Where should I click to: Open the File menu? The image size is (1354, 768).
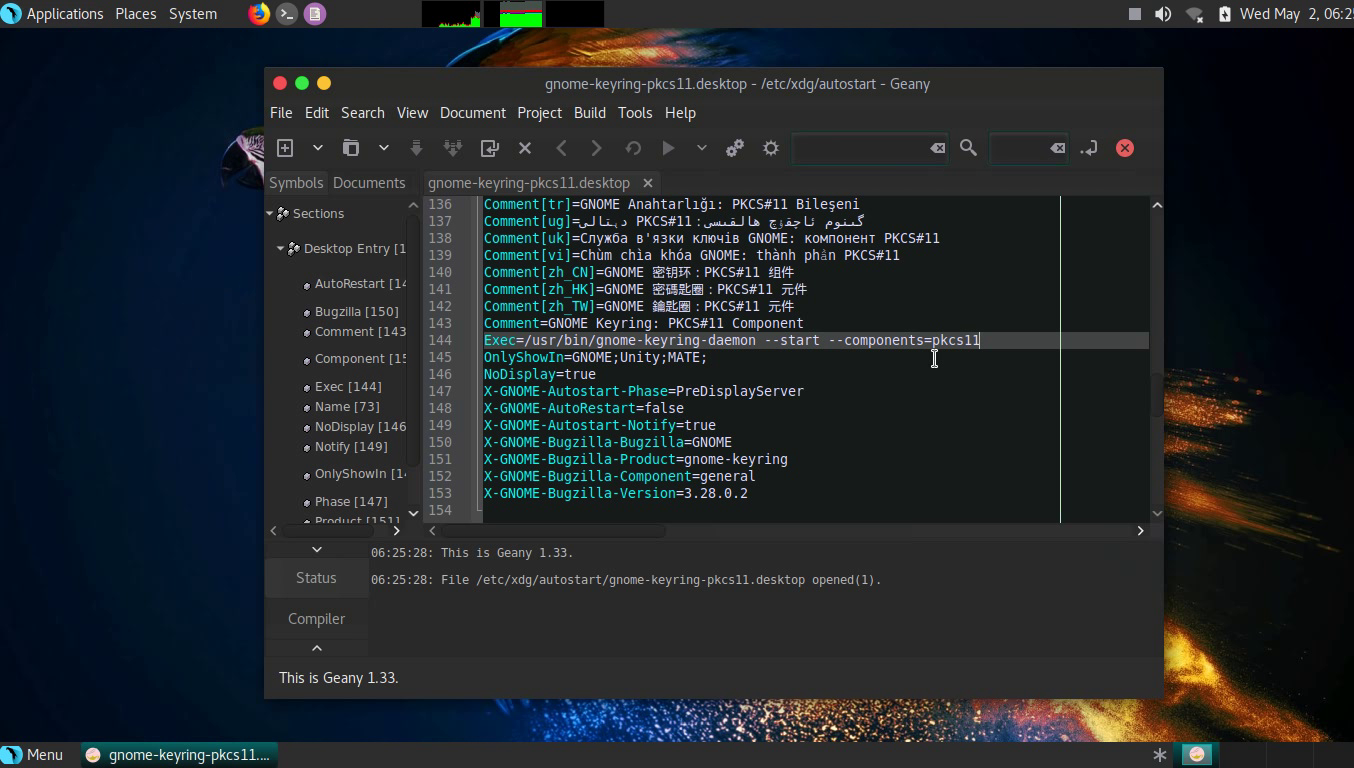pyautogui.click(x=281, y=113)
